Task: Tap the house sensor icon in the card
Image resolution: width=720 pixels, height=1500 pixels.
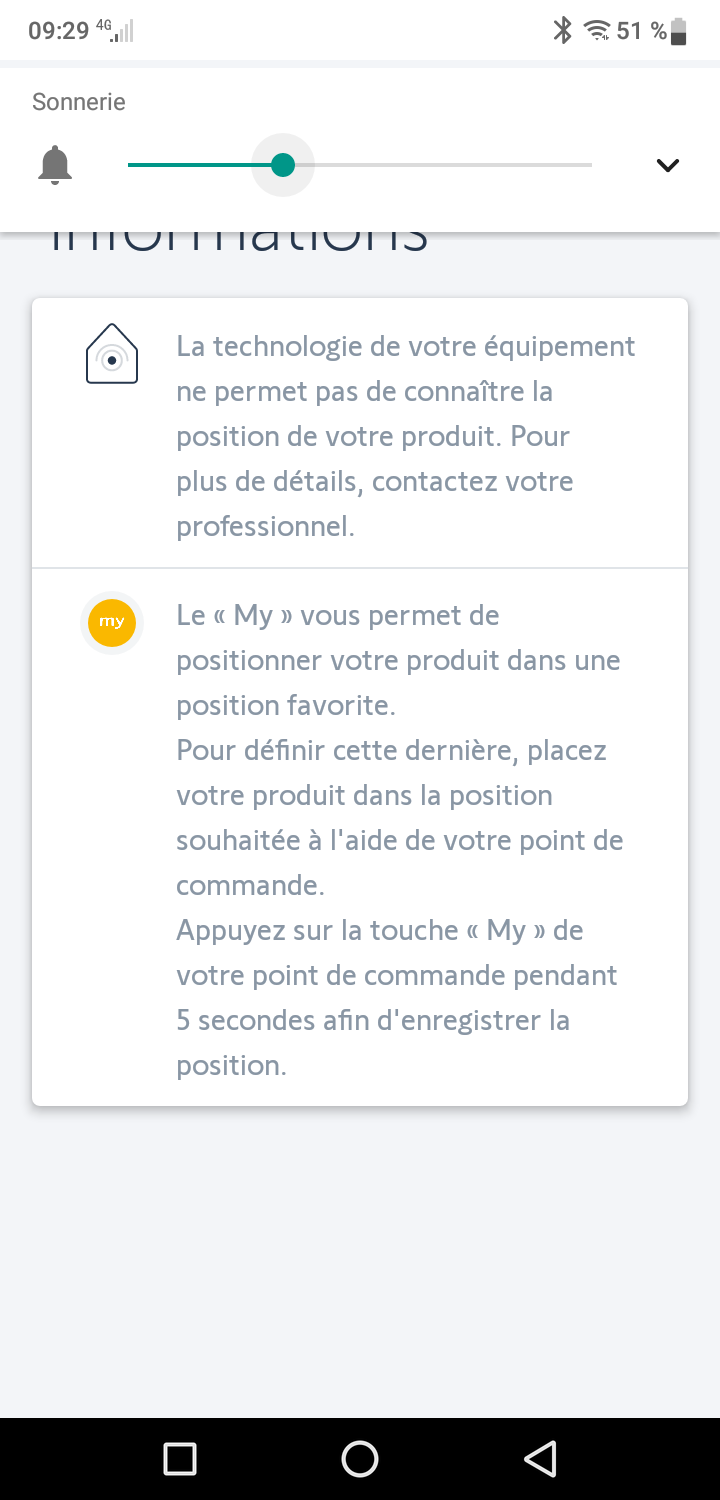Action: (x=112, y=354)
